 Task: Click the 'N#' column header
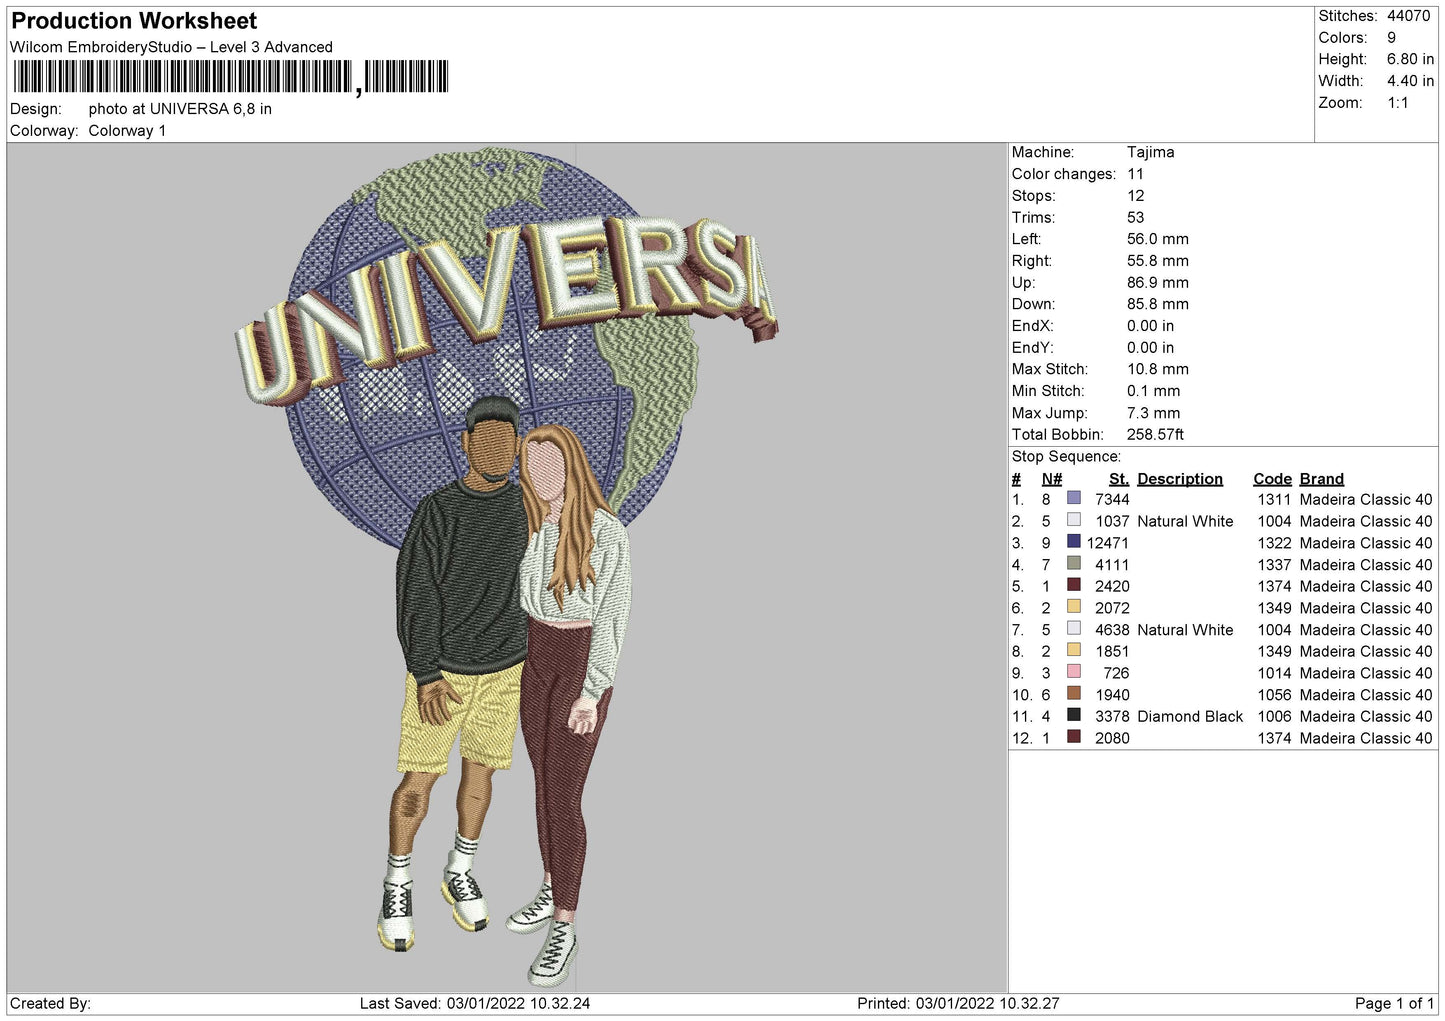coord(1051,479)
